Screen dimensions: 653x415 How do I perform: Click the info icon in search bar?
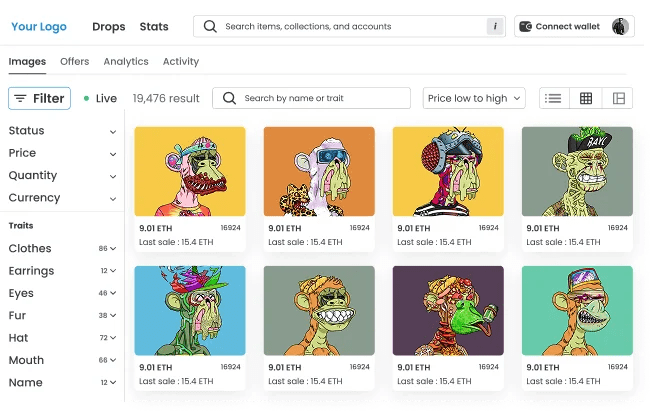click(494, 26)
